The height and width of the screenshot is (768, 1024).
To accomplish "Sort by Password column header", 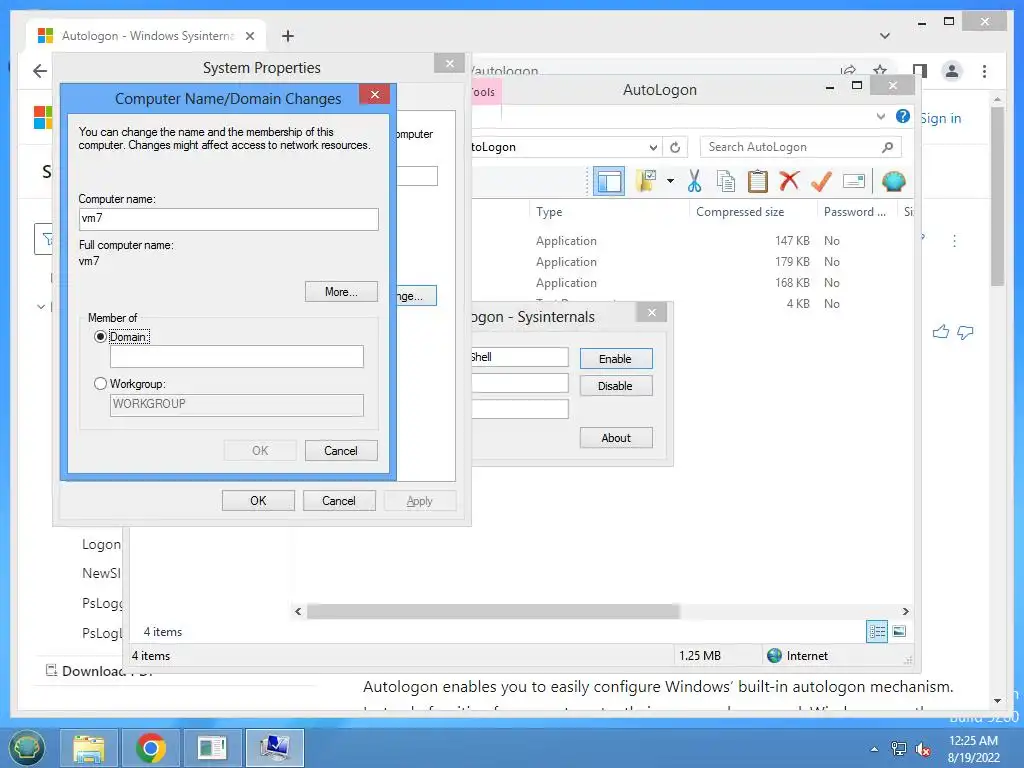I will click(x=856, y=212).
